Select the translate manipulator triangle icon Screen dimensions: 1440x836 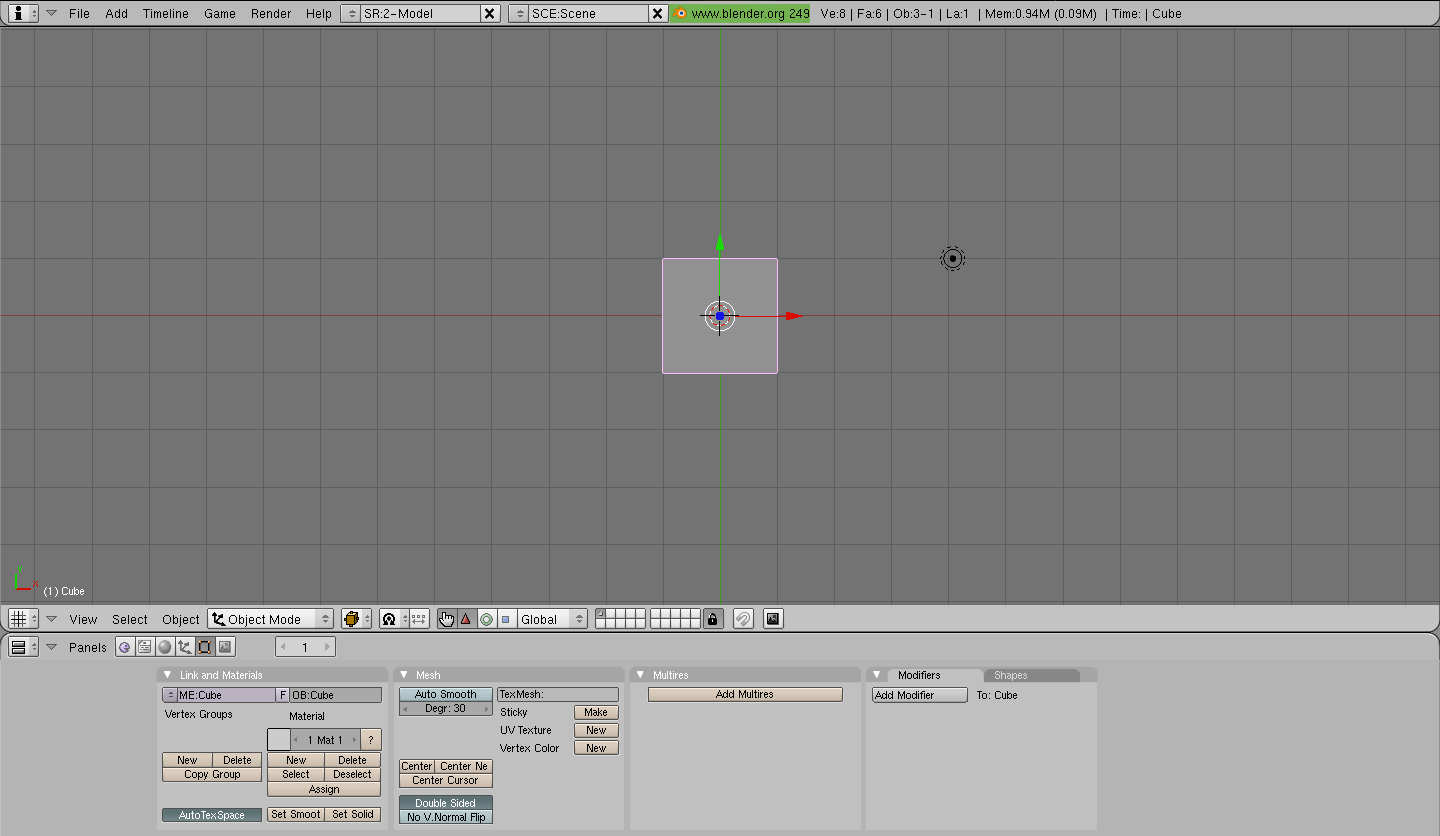(x=465, y=619)
